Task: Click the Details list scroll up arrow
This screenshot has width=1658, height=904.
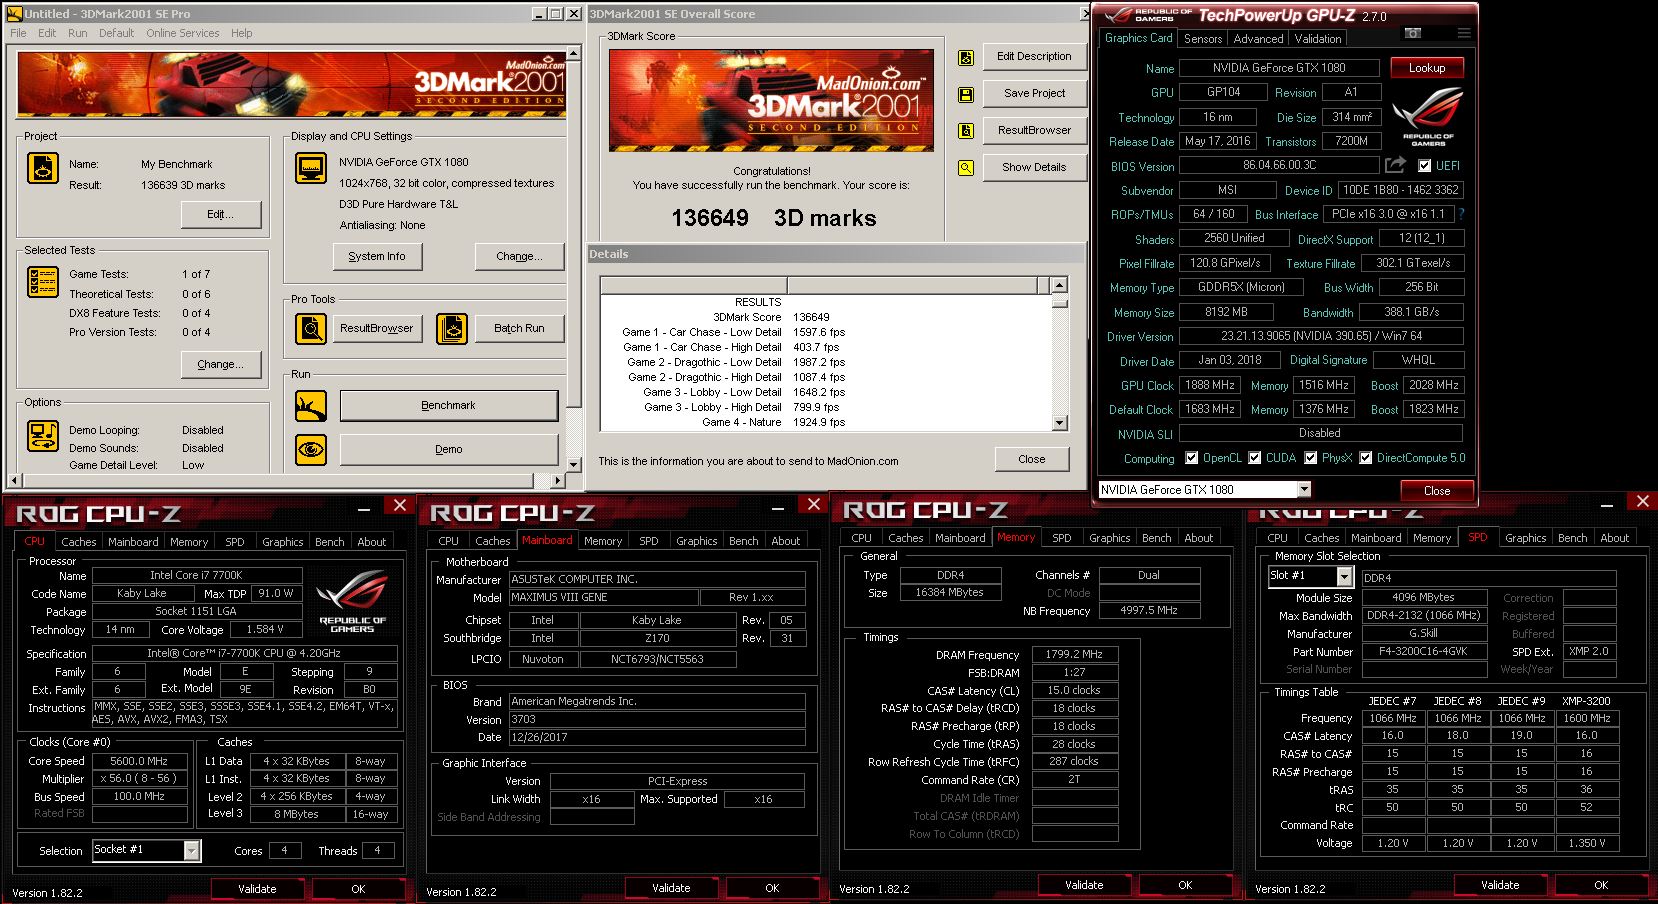Action: (x=1059, y=285)
